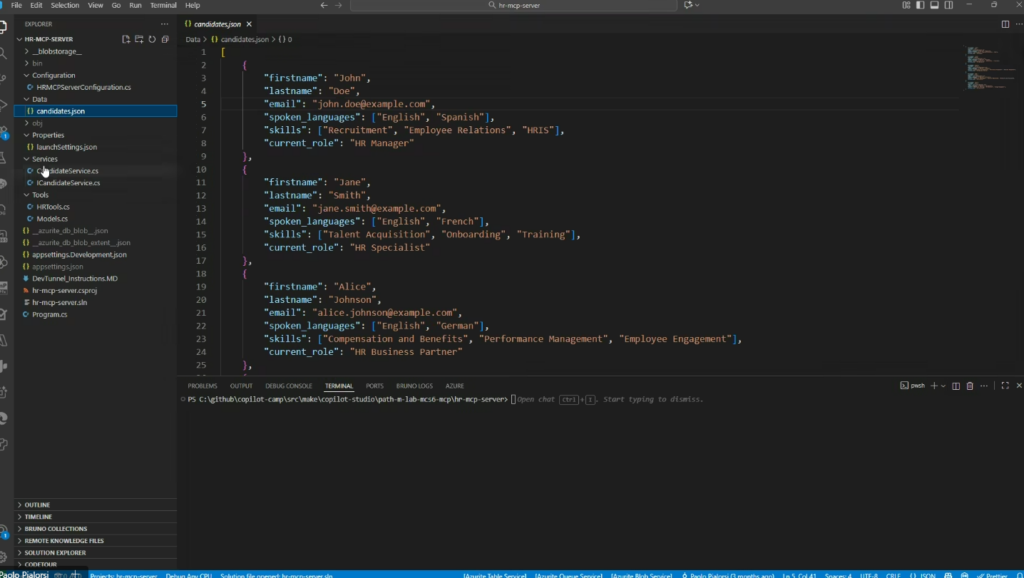Screen dimensions: 1024x578
Task: Split the terminal panel
Action: pyautogui.click(x=956, y=385)
